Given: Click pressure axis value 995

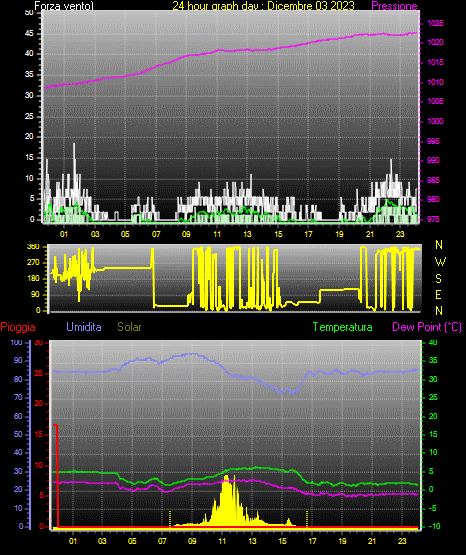Looking at the screenshot, I should [433, 141].
